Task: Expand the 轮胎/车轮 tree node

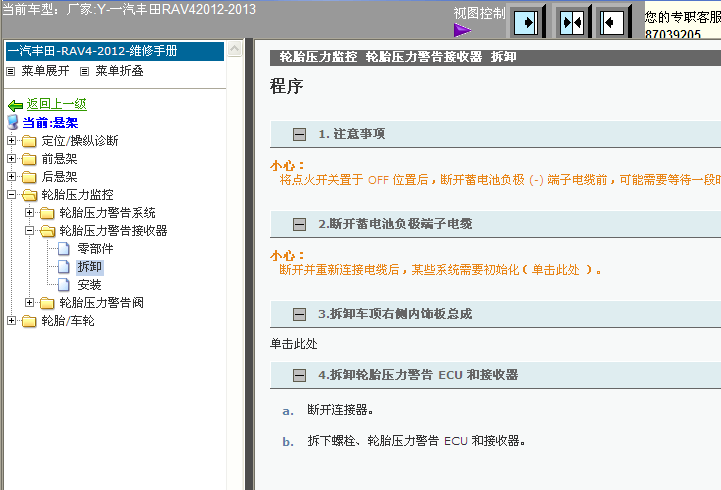Action: (x=11, y=320)
